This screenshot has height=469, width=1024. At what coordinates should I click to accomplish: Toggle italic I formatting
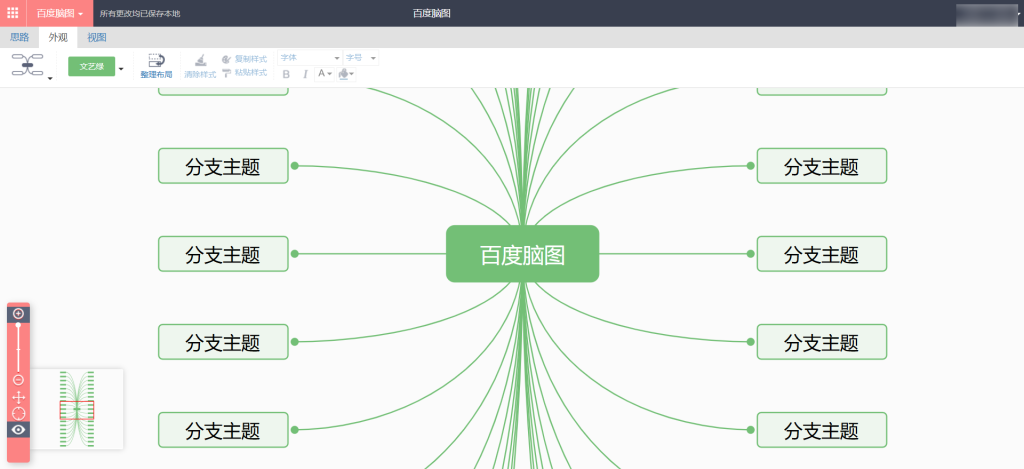[305, 74]
